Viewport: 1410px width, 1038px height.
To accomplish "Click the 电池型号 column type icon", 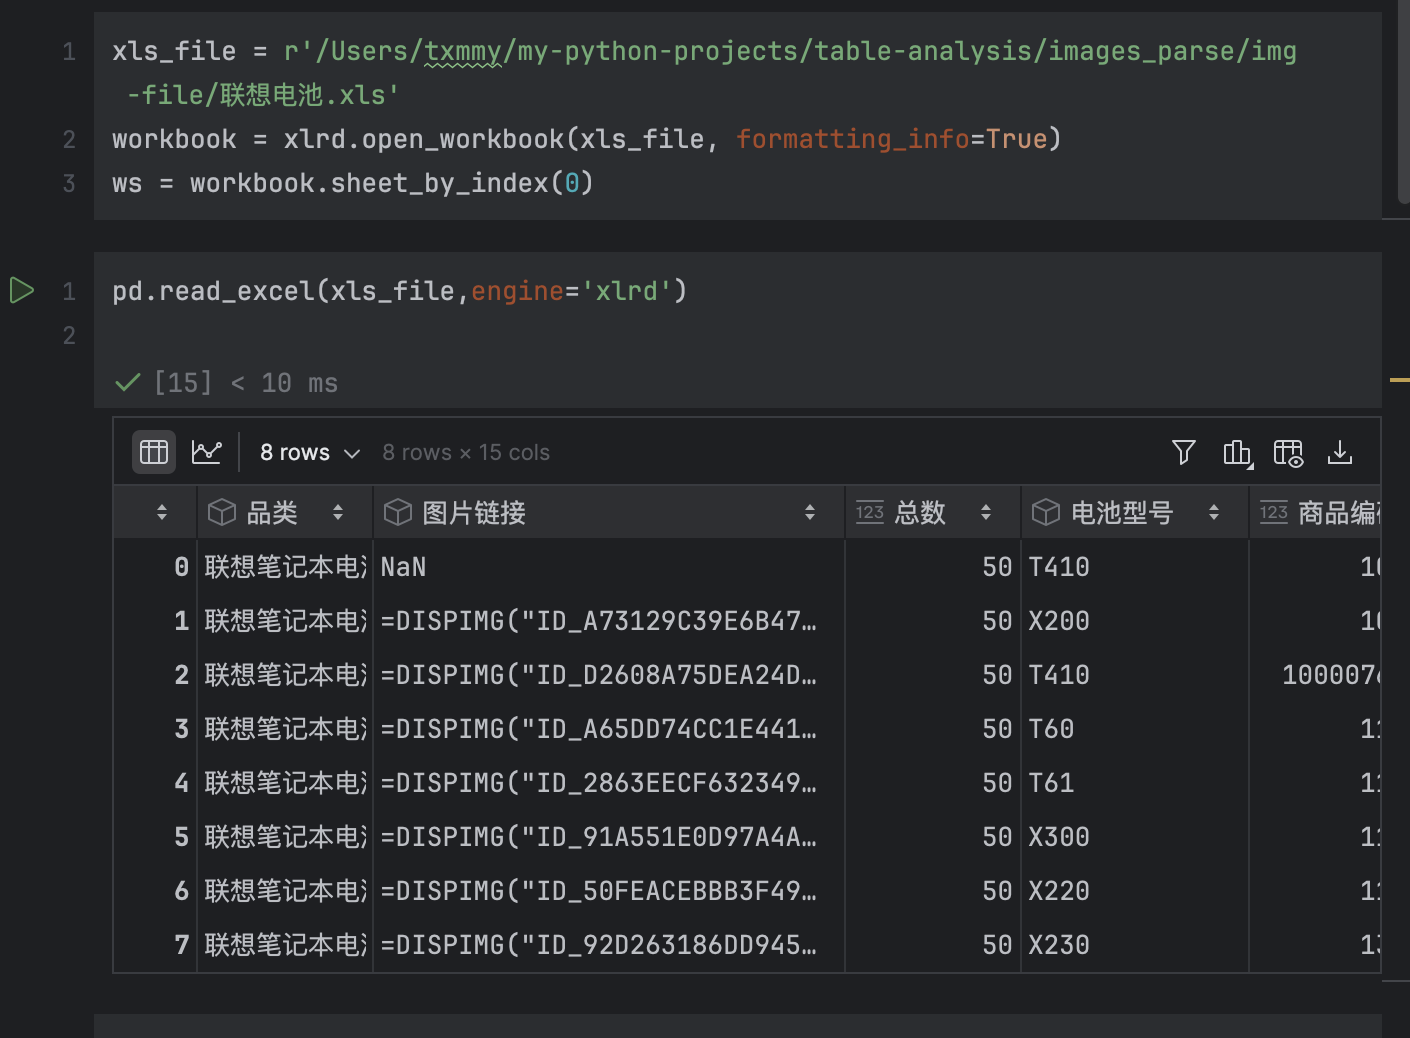I will tap(1046, 512).
